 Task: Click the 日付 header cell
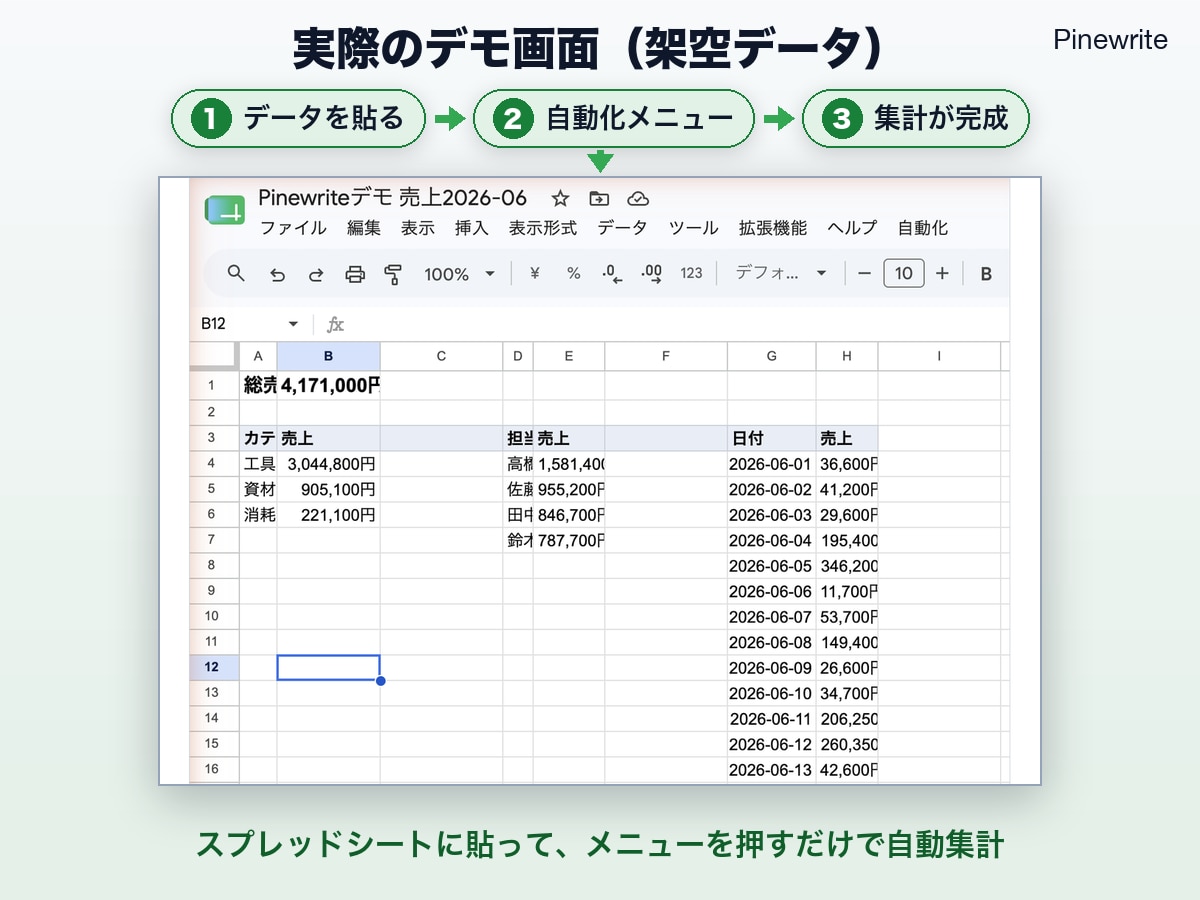[x=771, y=438]
